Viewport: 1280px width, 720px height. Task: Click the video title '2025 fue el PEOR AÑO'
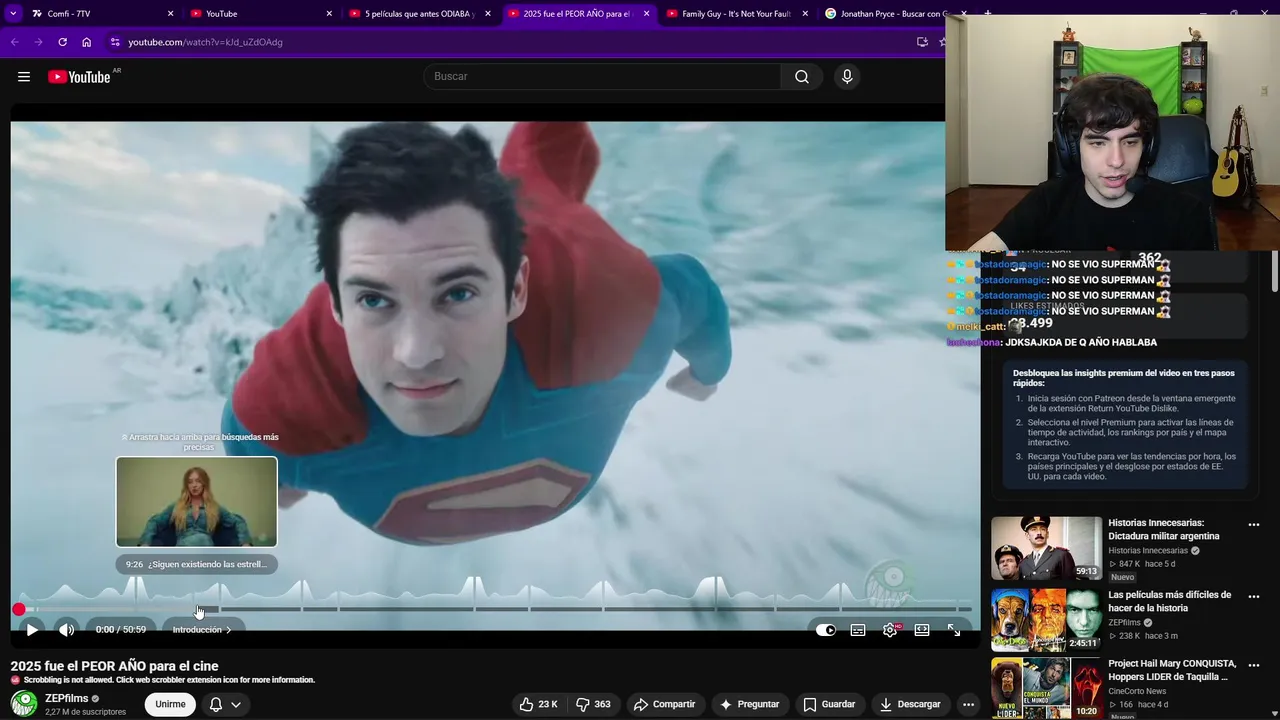(x=114, y=666)
